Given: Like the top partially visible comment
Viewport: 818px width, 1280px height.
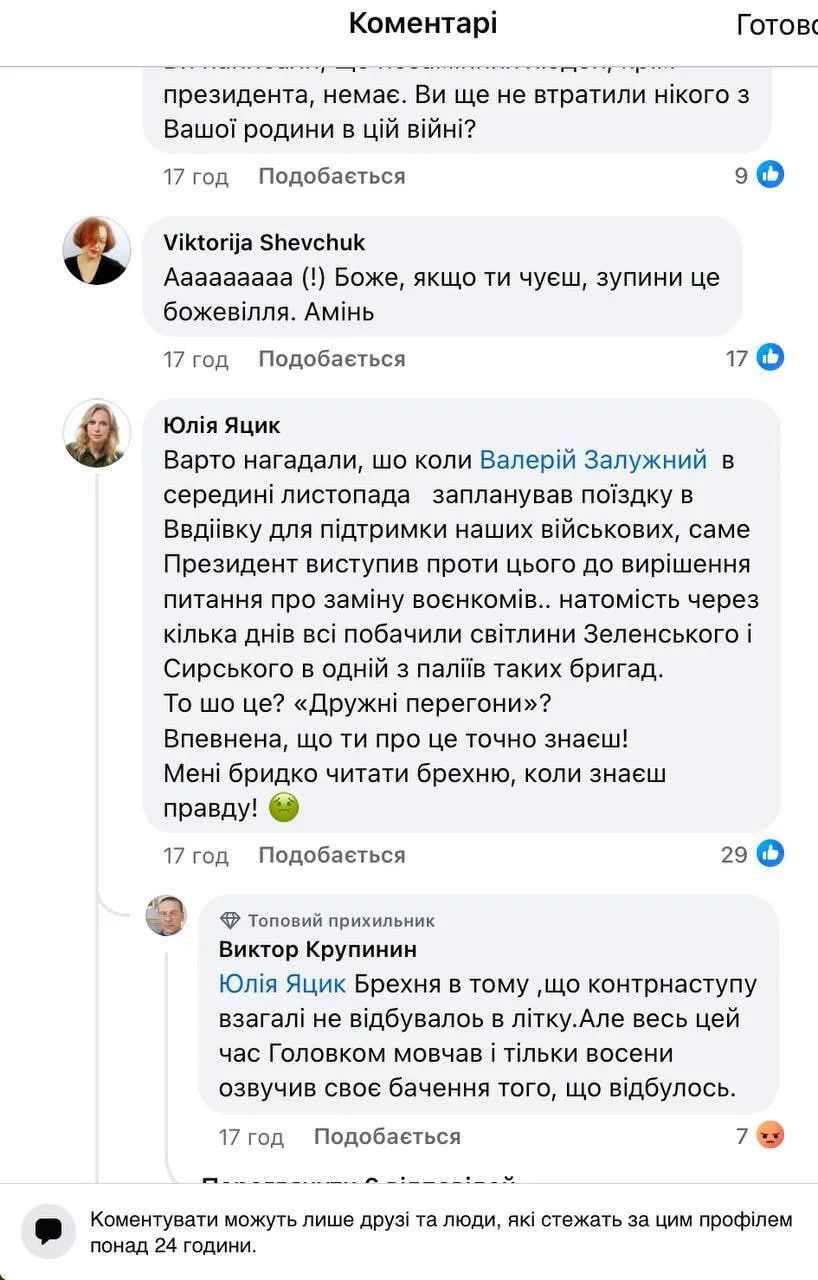Looking at the screenshot, I should point(331,176).
